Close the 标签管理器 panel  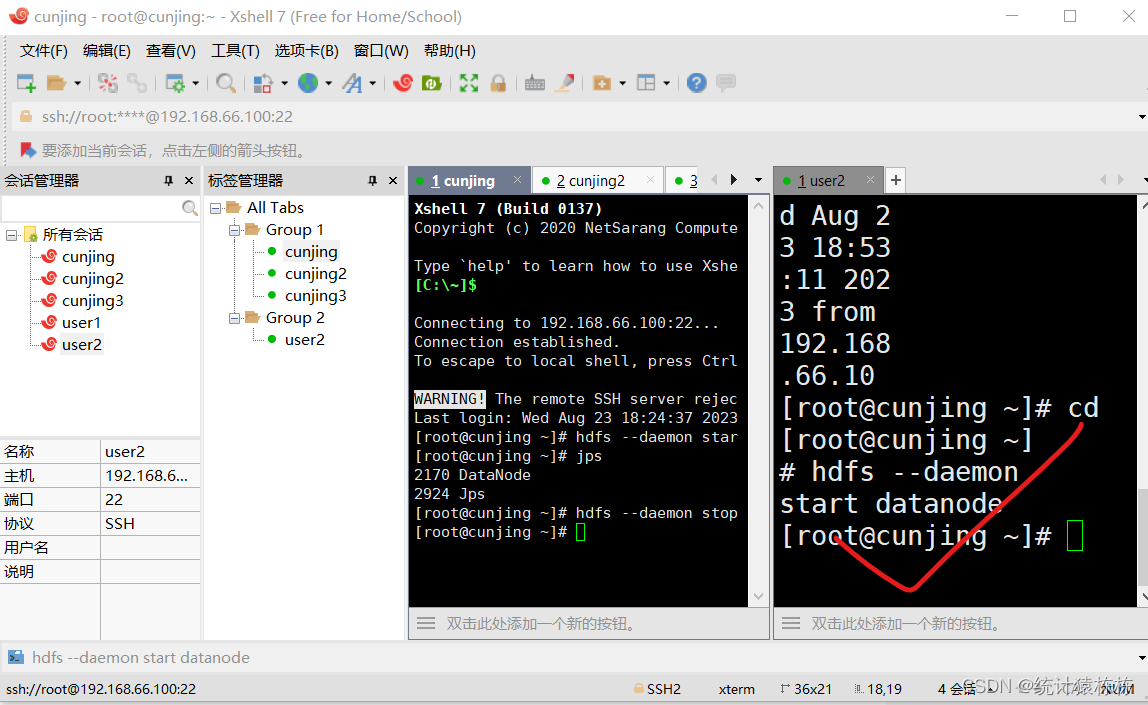tap(393, 181)
